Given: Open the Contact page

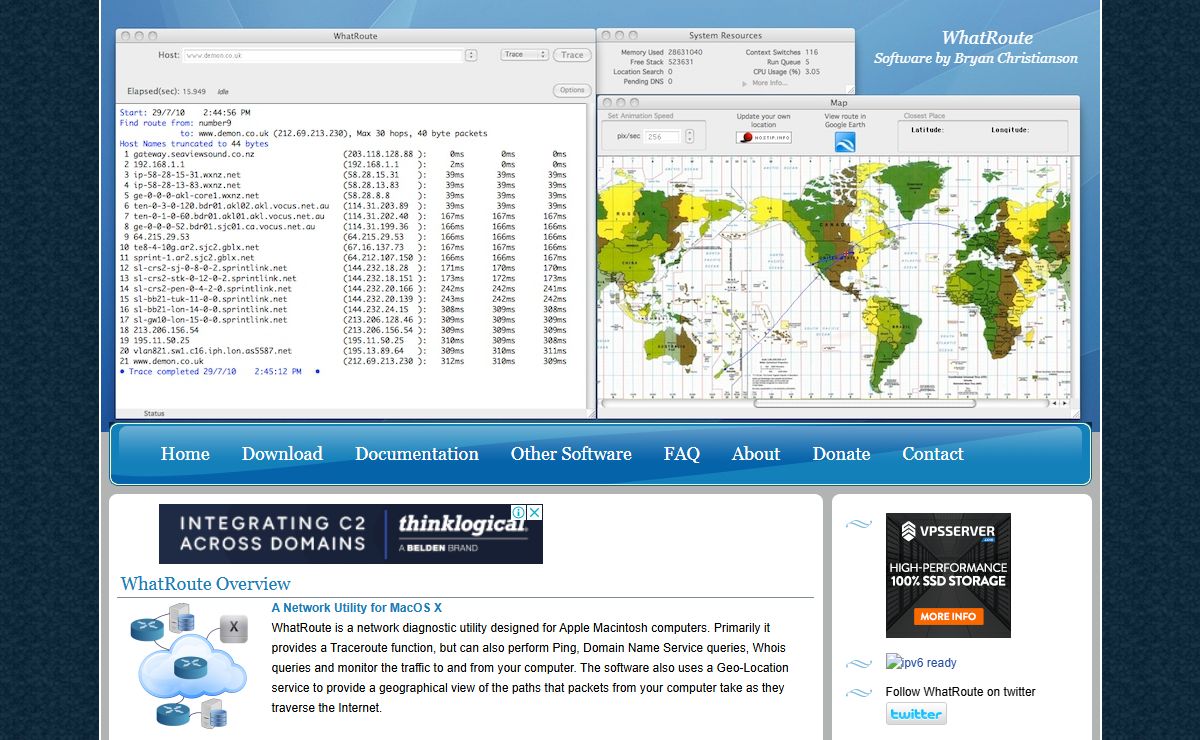Looking at the screenshot, I should (933, 454).
